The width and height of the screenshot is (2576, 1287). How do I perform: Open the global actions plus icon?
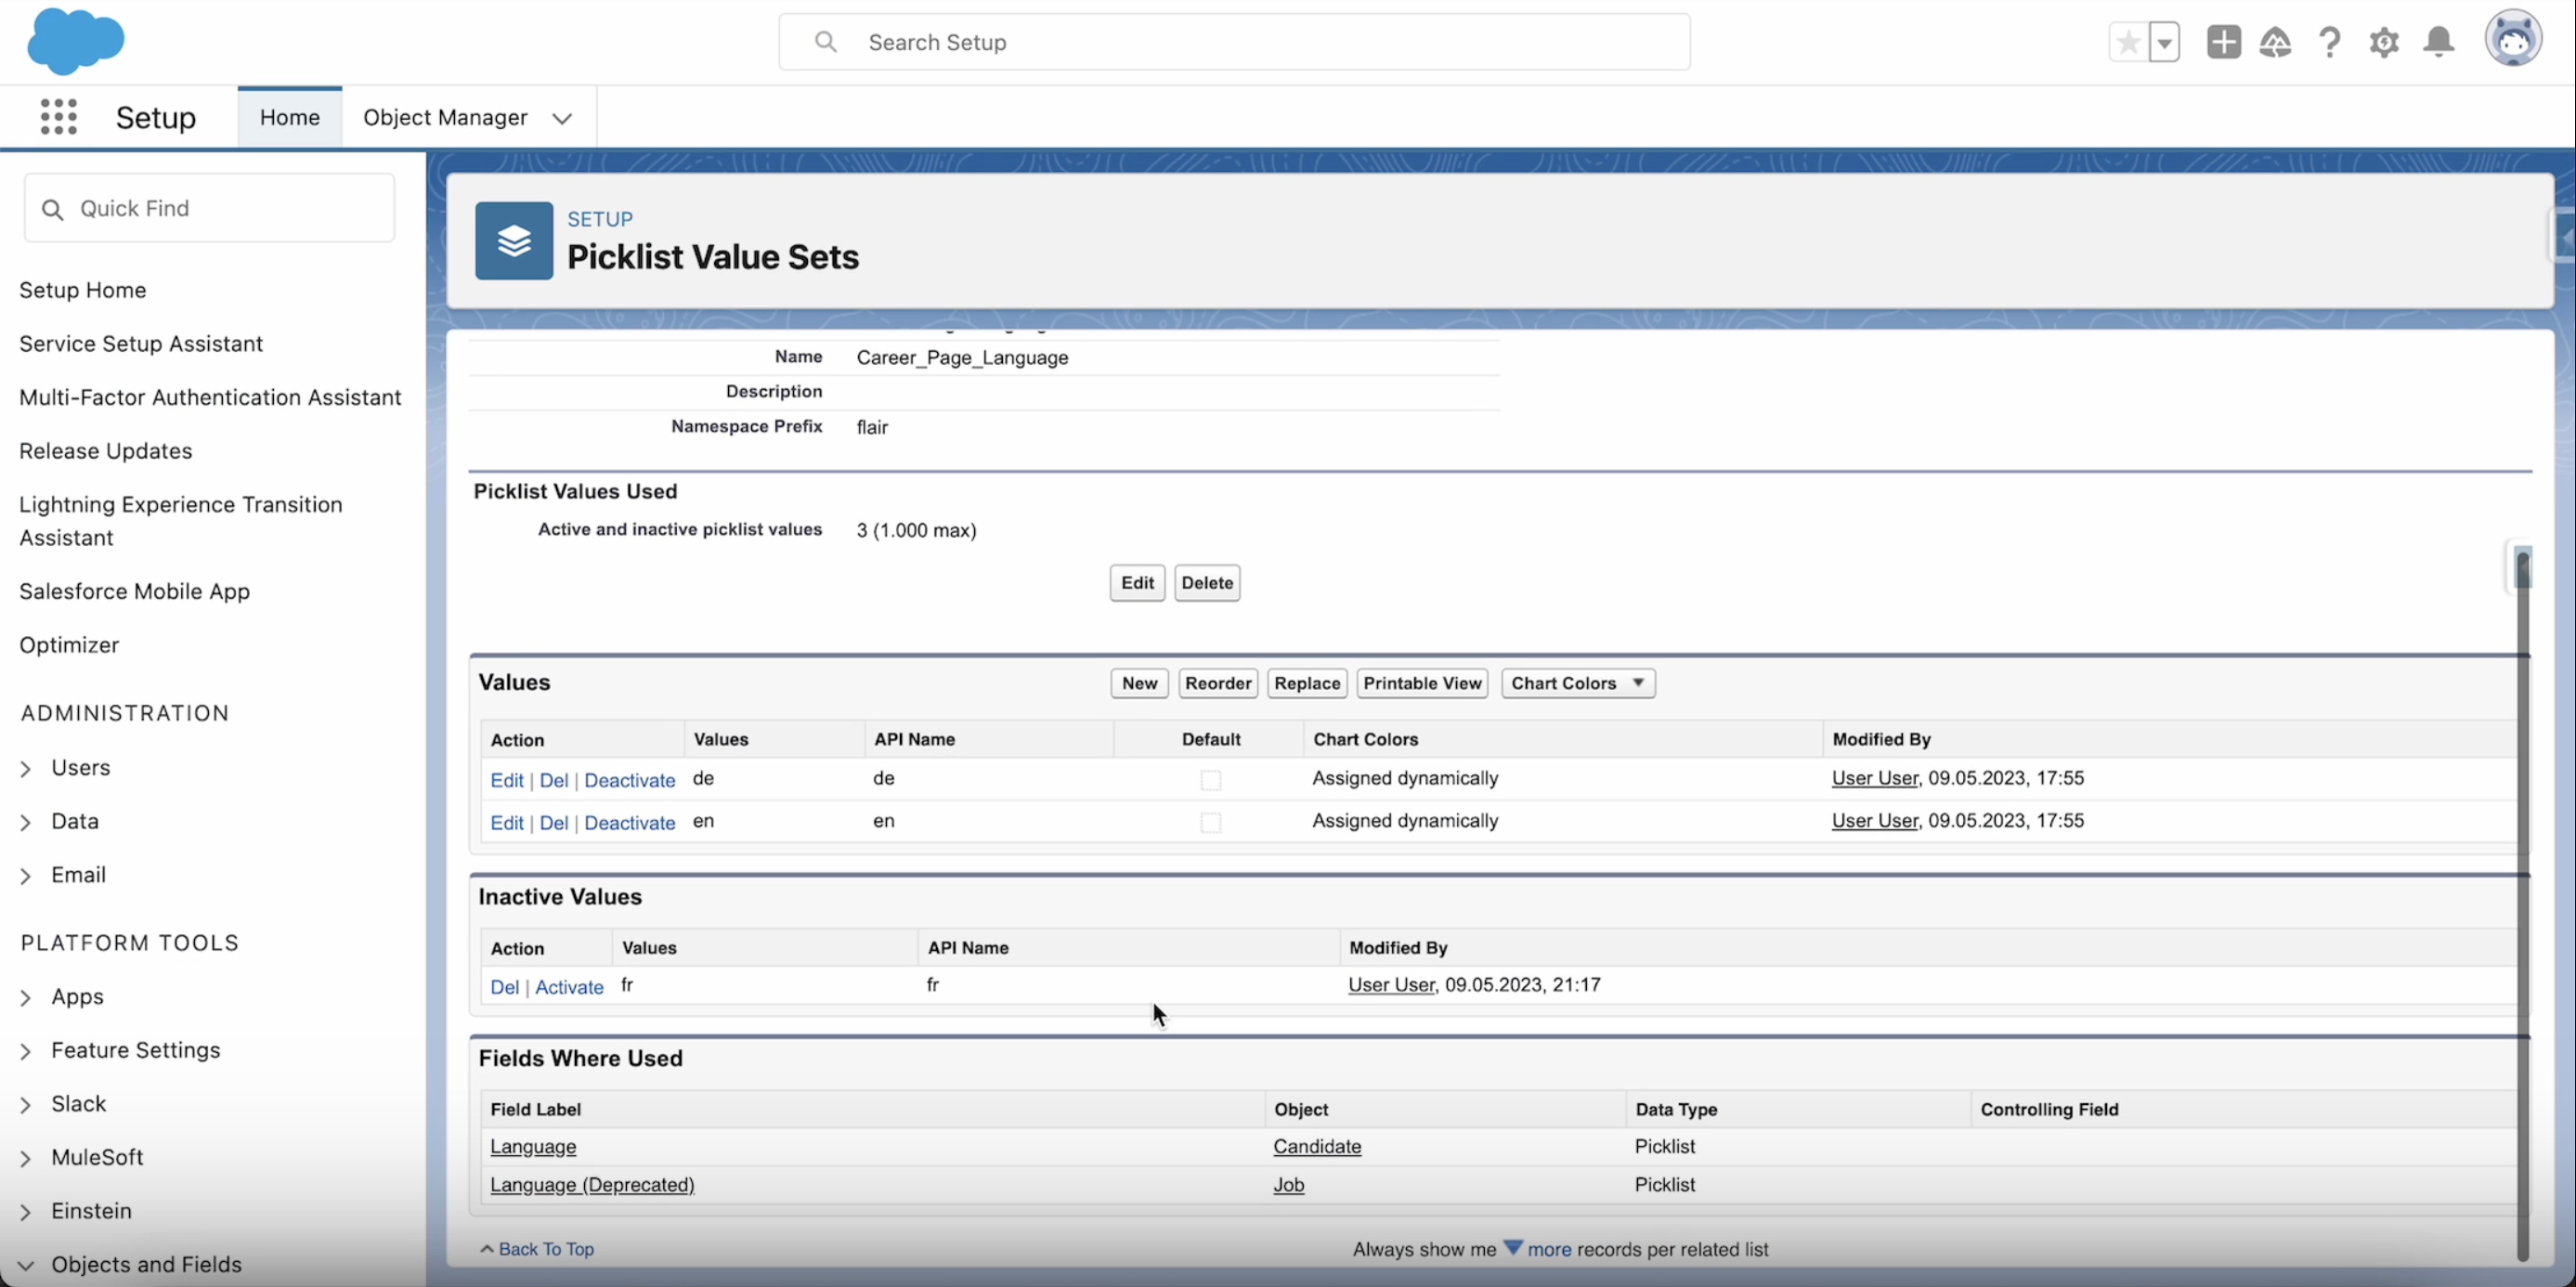pos(2223,42)
